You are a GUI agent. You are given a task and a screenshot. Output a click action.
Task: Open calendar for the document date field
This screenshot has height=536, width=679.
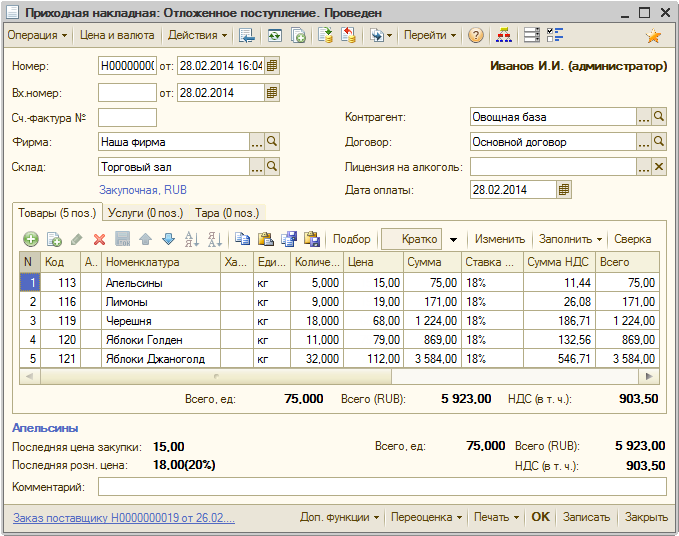click(x=272, y=66)
